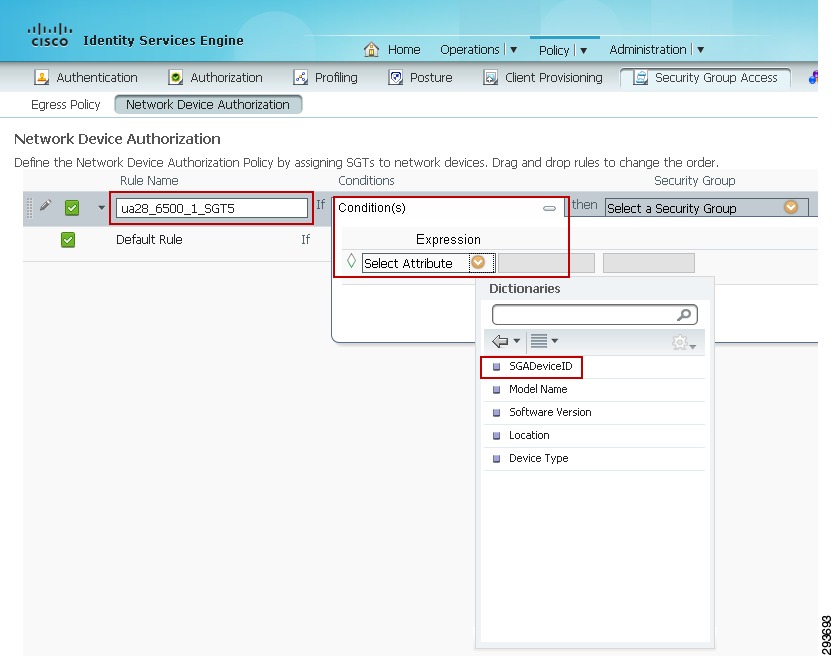Click the Authentication tab icon
The image size is (832, 656).
pos(41,77)
